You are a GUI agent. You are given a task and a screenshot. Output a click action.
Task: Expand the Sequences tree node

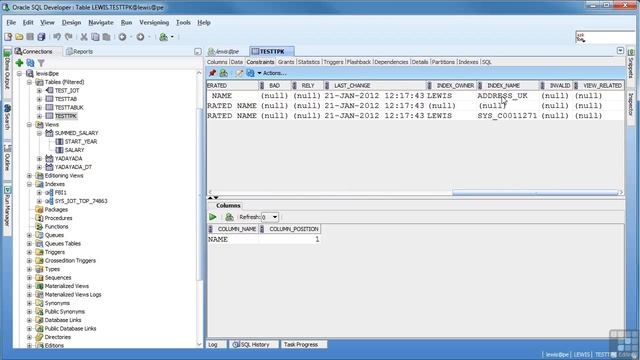coord(29,278)
